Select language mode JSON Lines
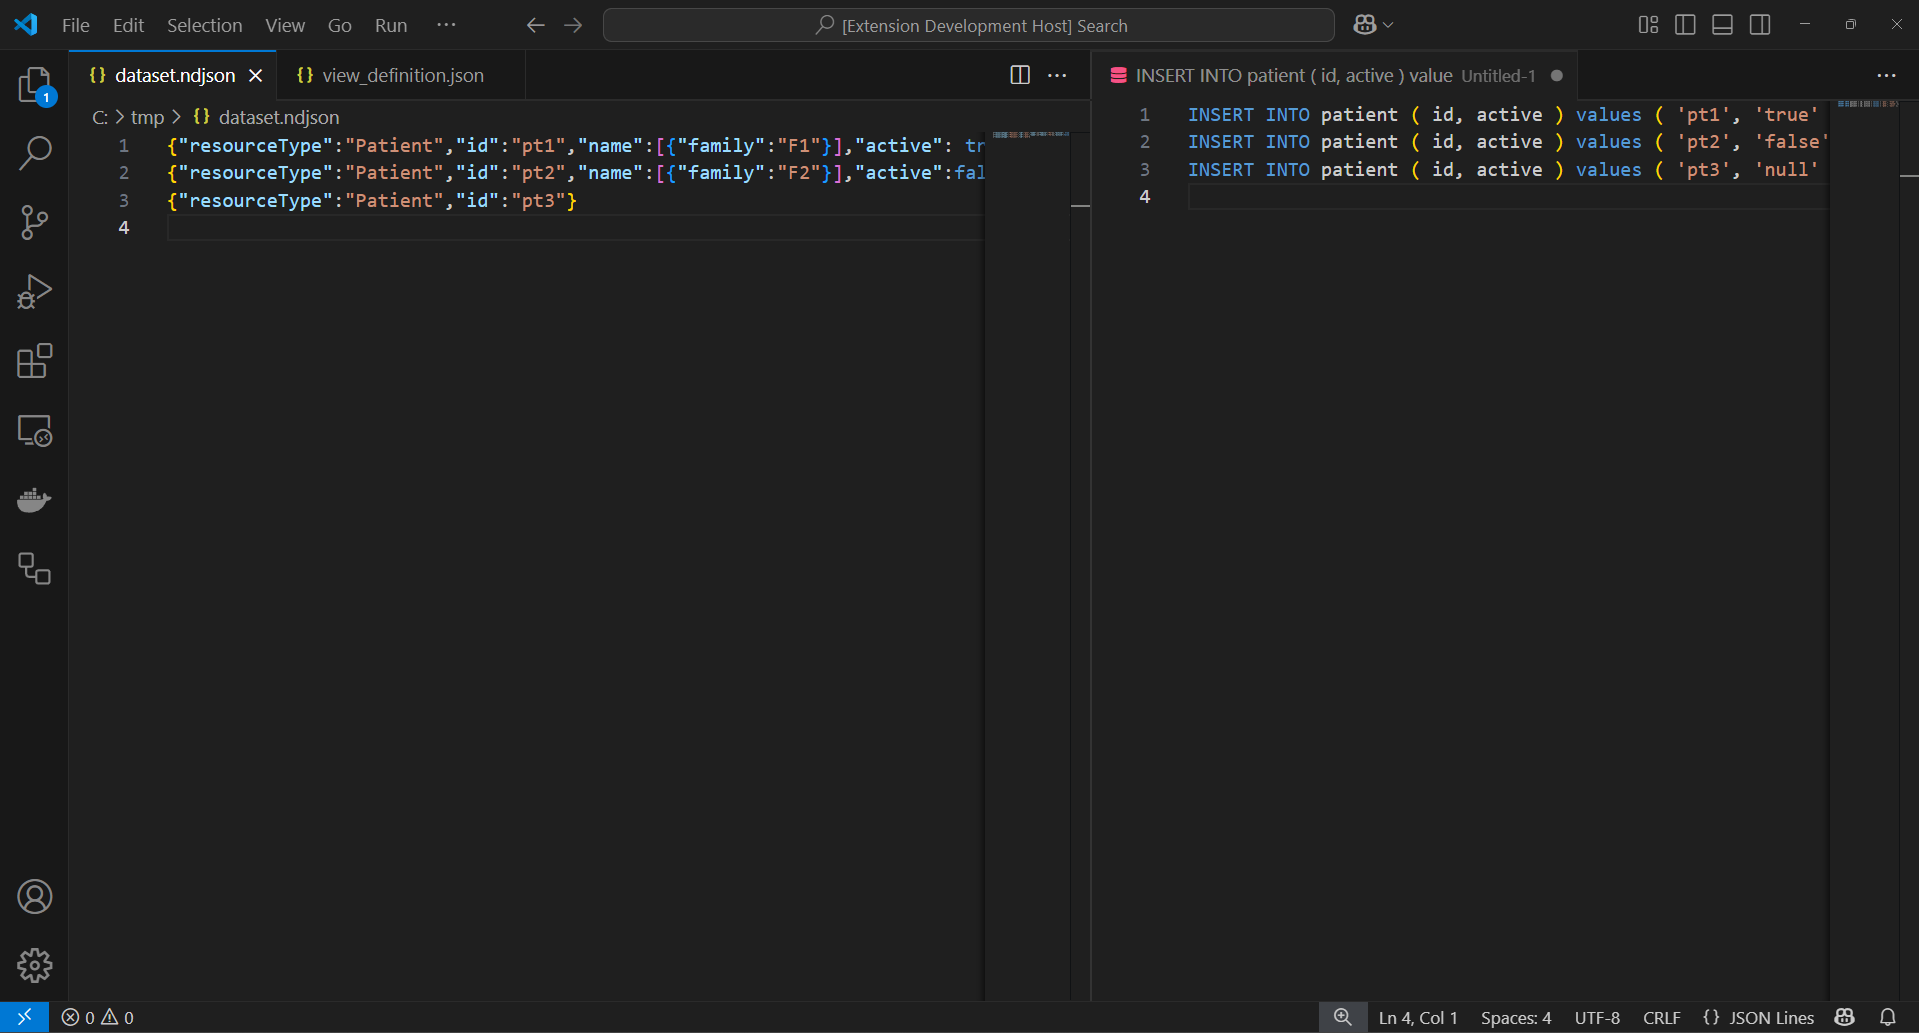Screen dimensions: 1919x1033 [1758, 1017]
